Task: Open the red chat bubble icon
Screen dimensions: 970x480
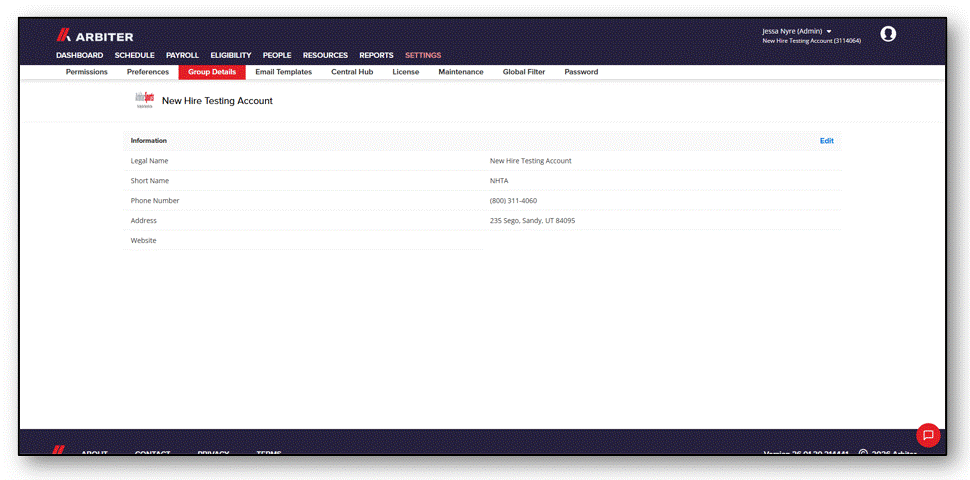Action: pos(928,435)
